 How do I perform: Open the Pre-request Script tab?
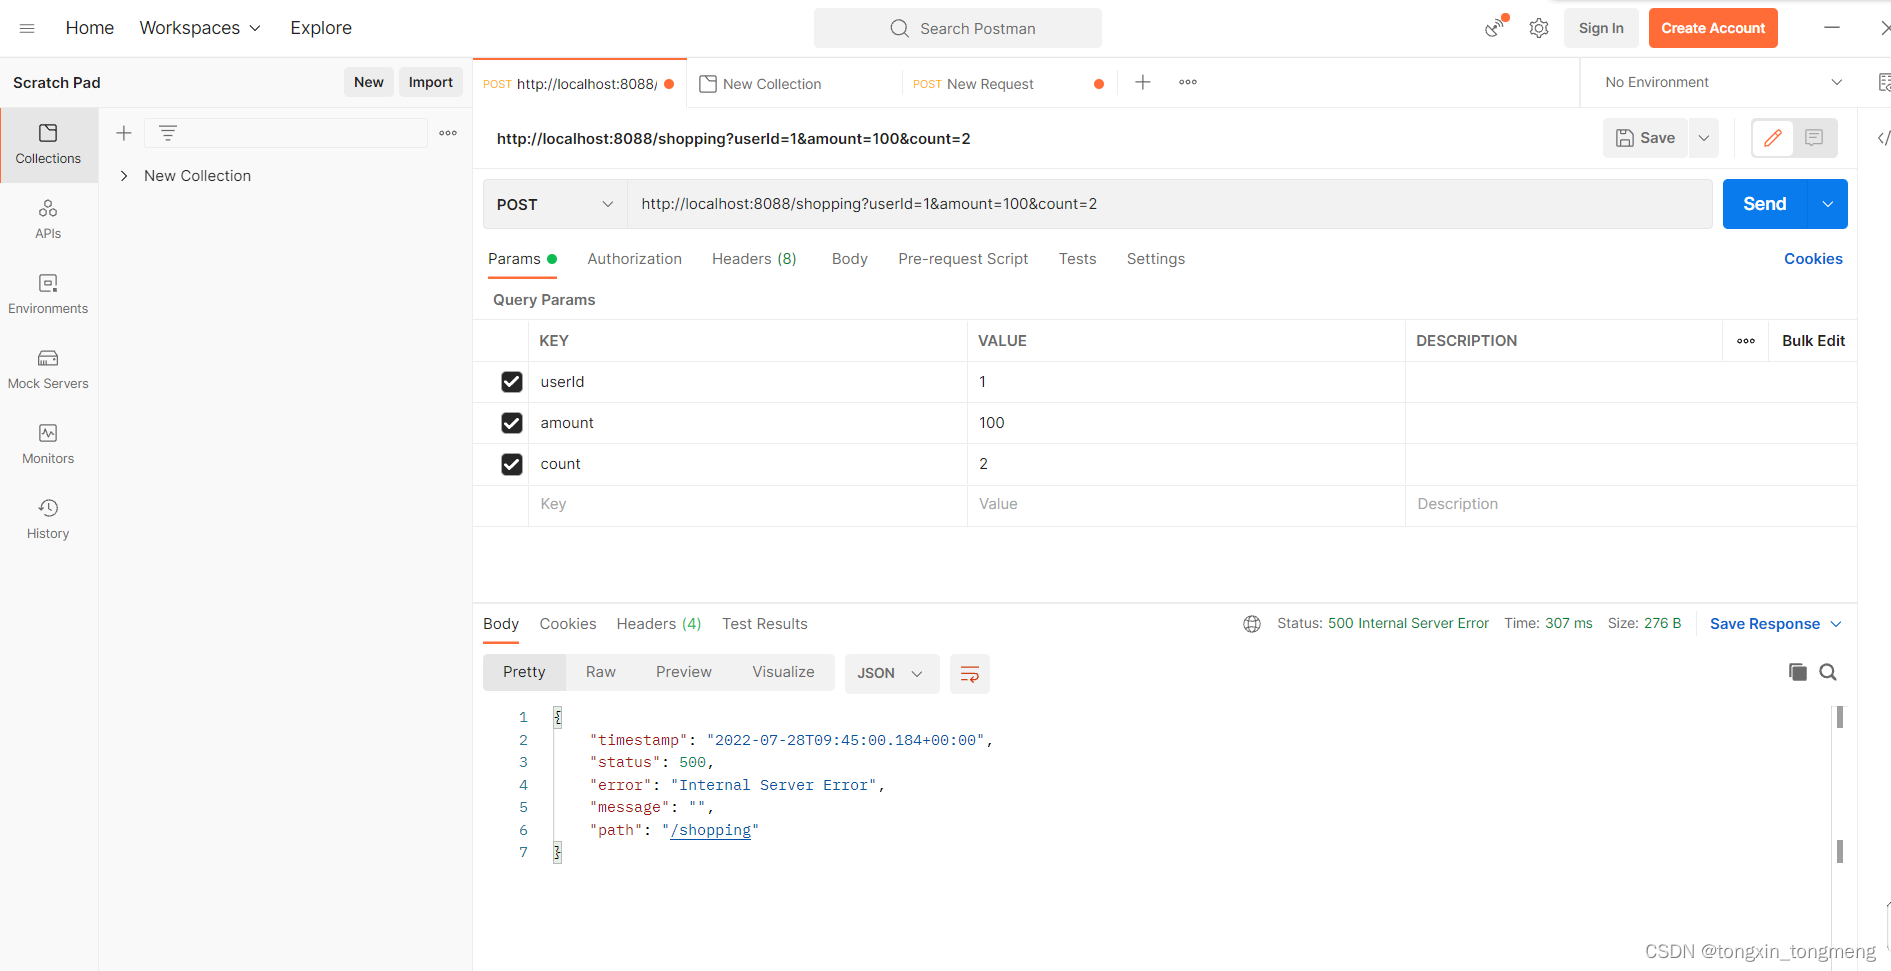[963, 259]
